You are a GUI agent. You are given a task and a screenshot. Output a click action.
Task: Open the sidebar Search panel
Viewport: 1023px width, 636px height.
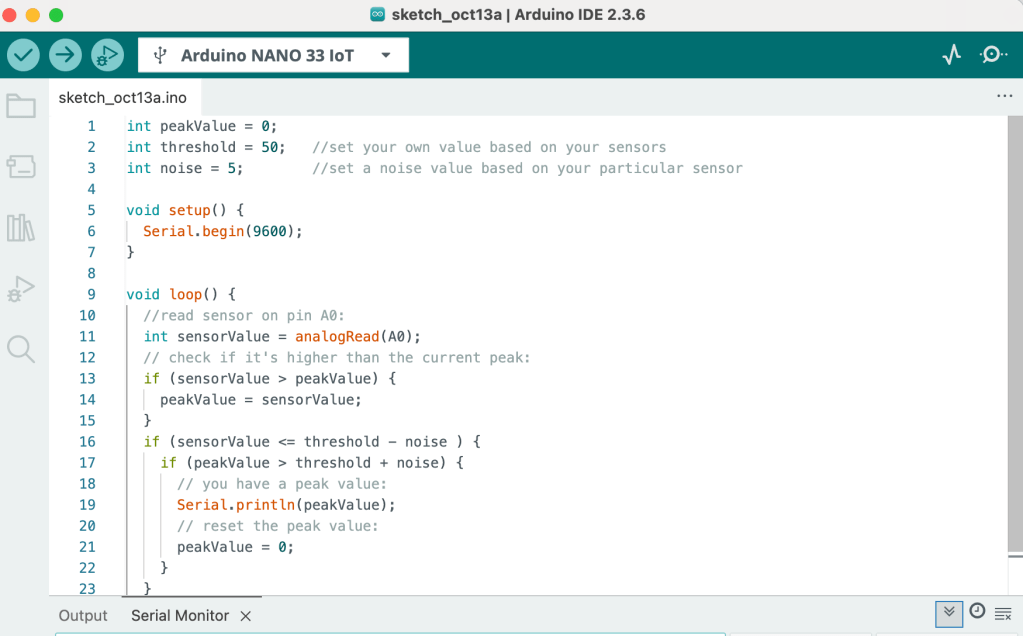click(x=21, y=349)
